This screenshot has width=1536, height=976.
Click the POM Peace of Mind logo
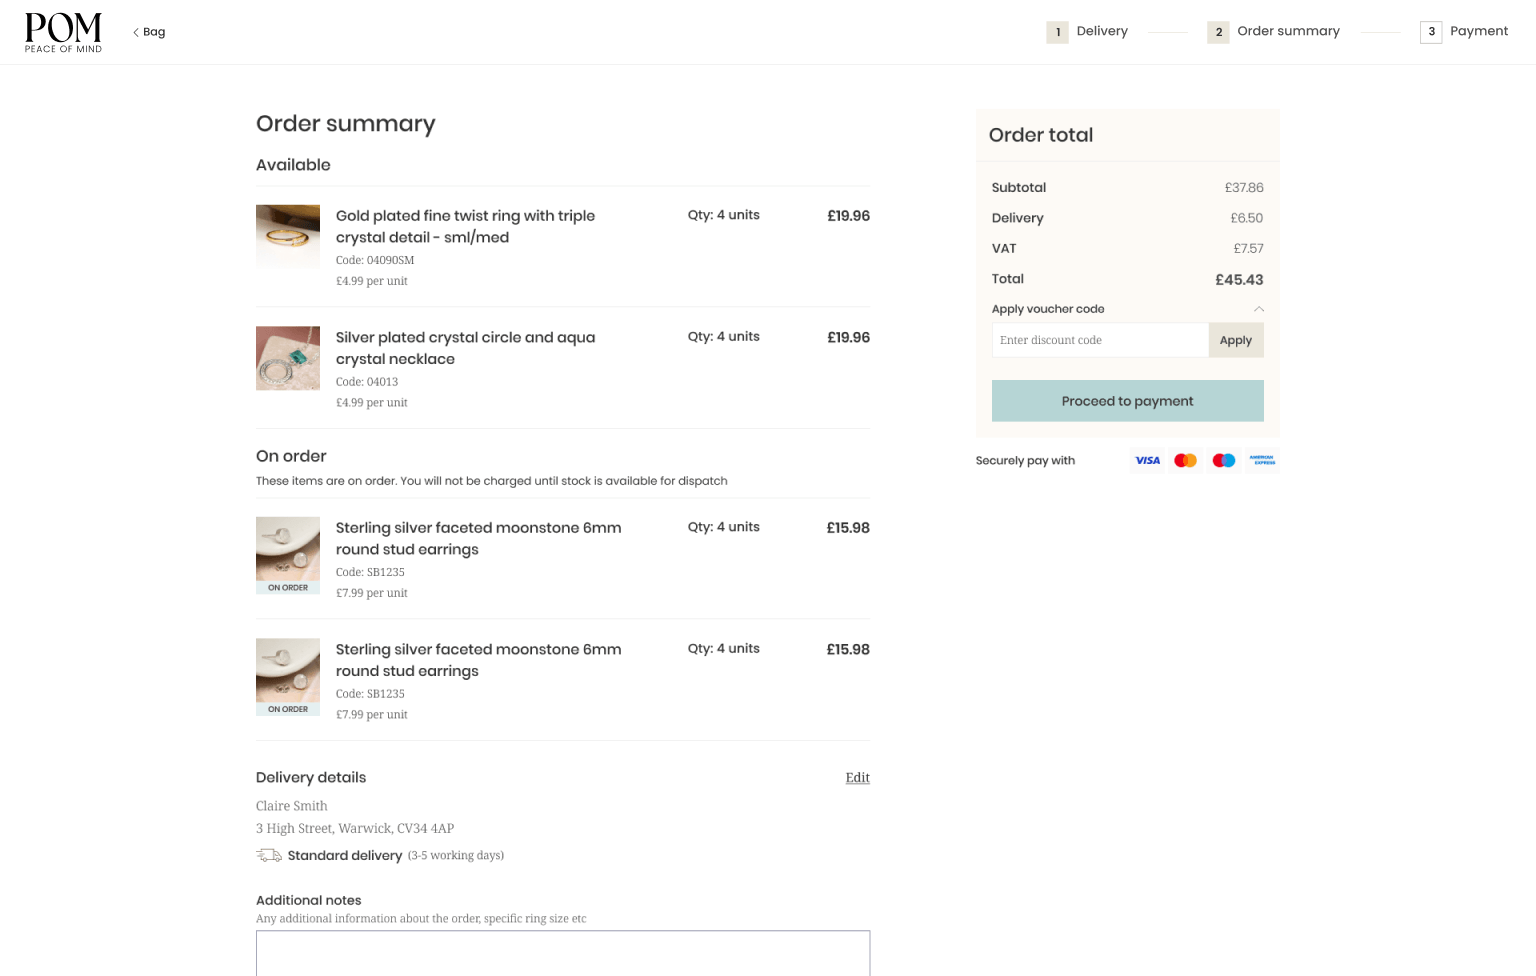coord(63,32)
